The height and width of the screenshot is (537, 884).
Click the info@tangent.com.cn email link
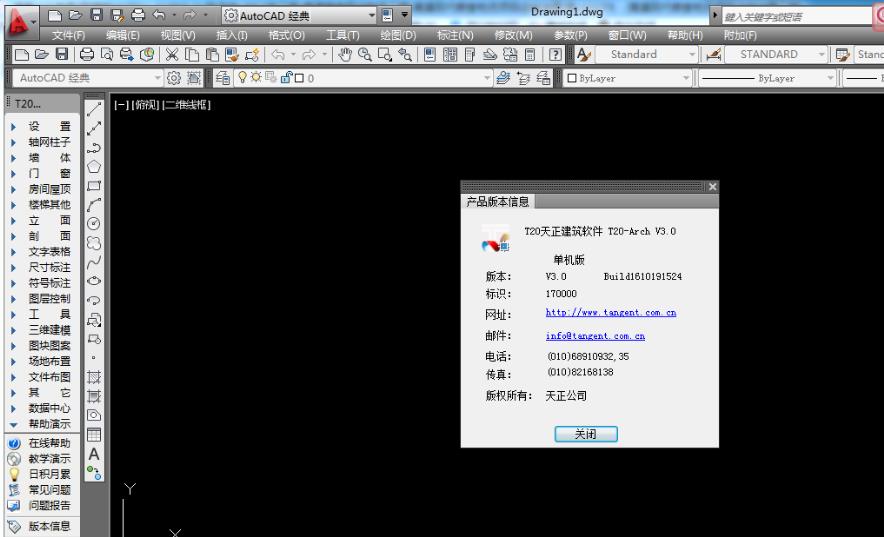pyautogui.click(x=595, y=336)
